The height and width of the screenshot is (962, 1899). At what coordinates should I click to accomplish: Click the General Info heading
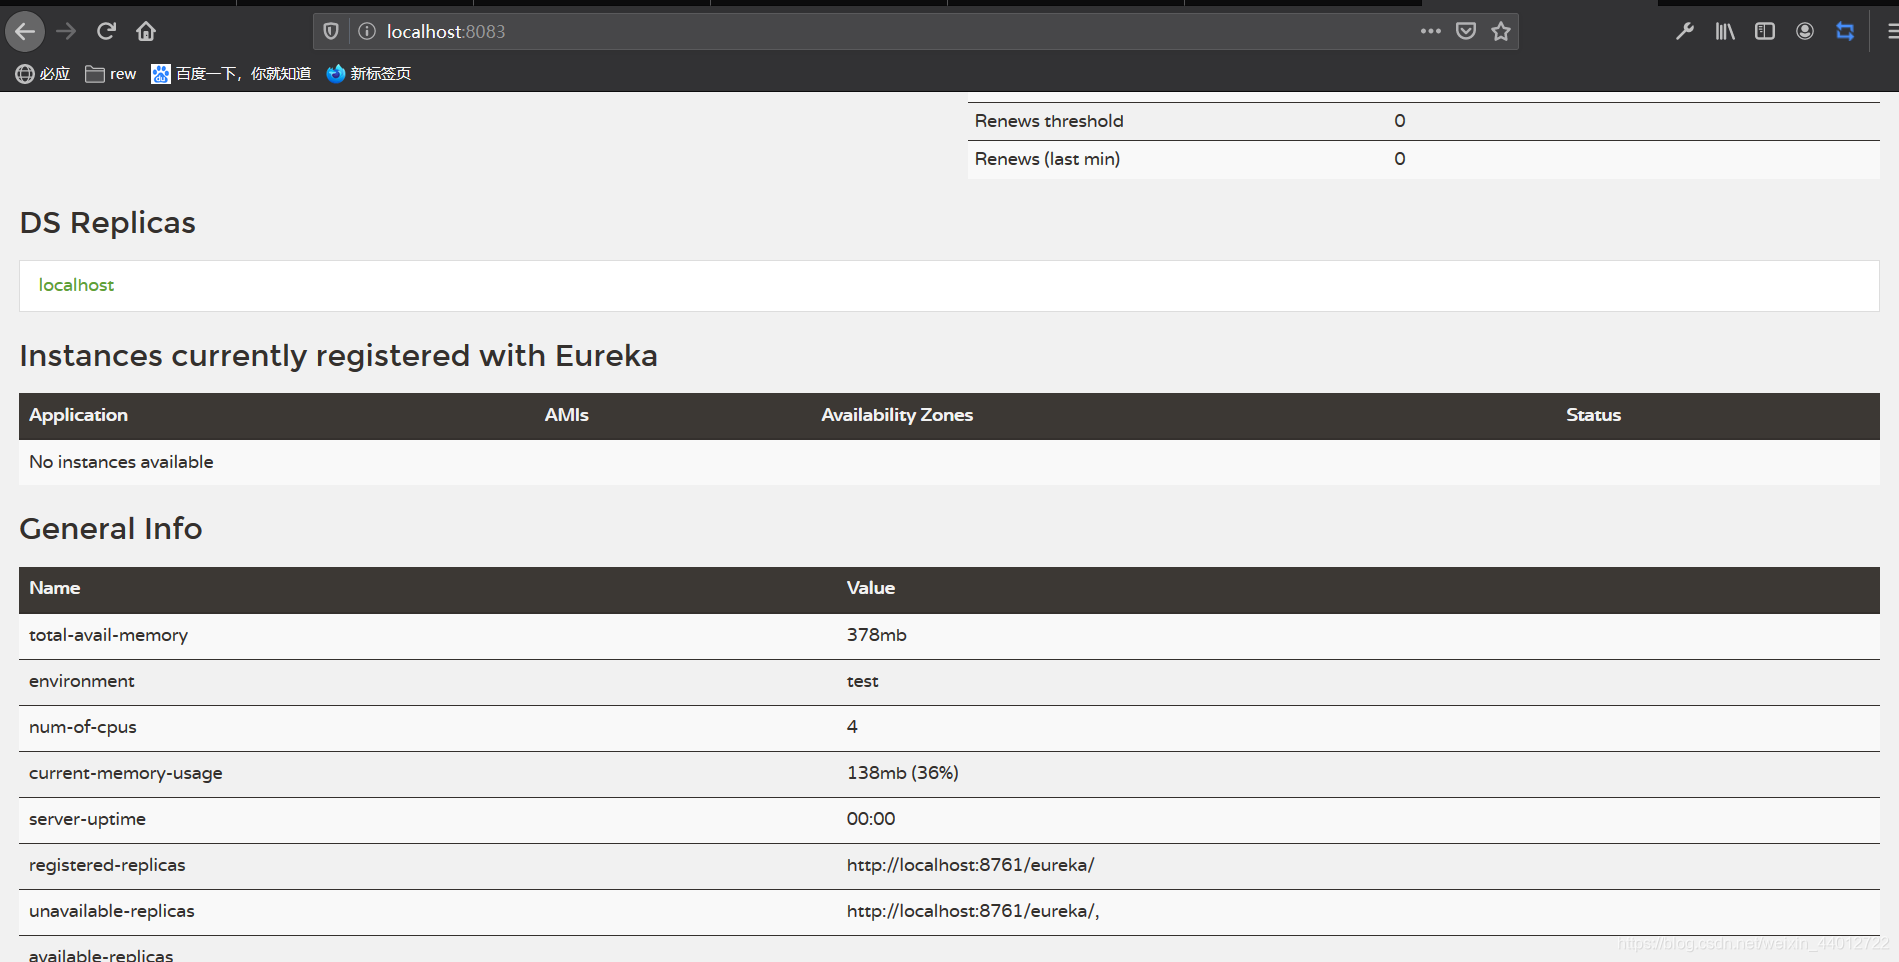tap(110, 529)
